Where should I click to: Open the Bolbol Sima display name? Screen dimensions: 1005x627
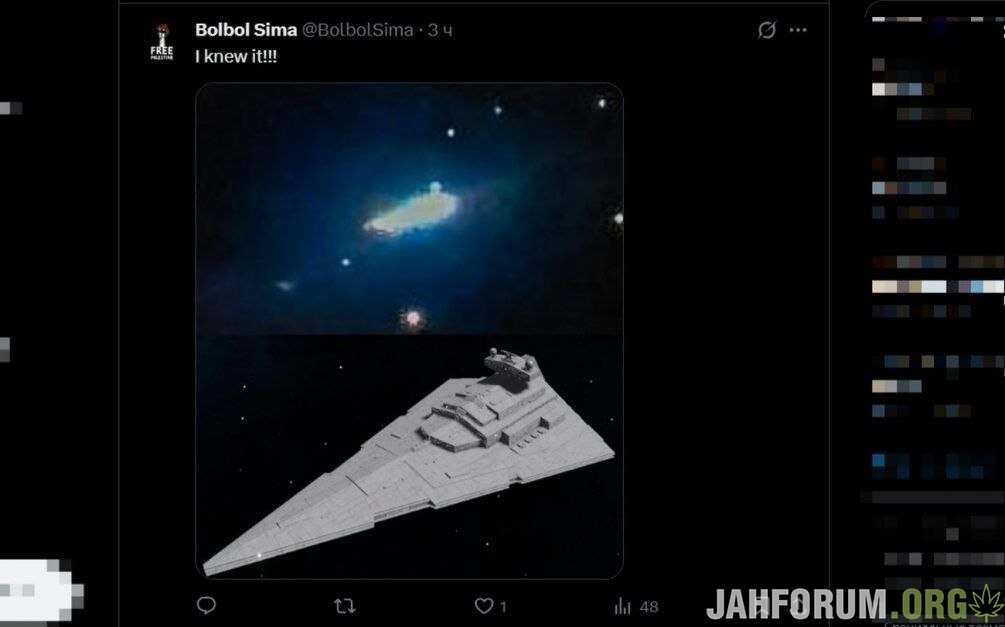tap(246, 29)
